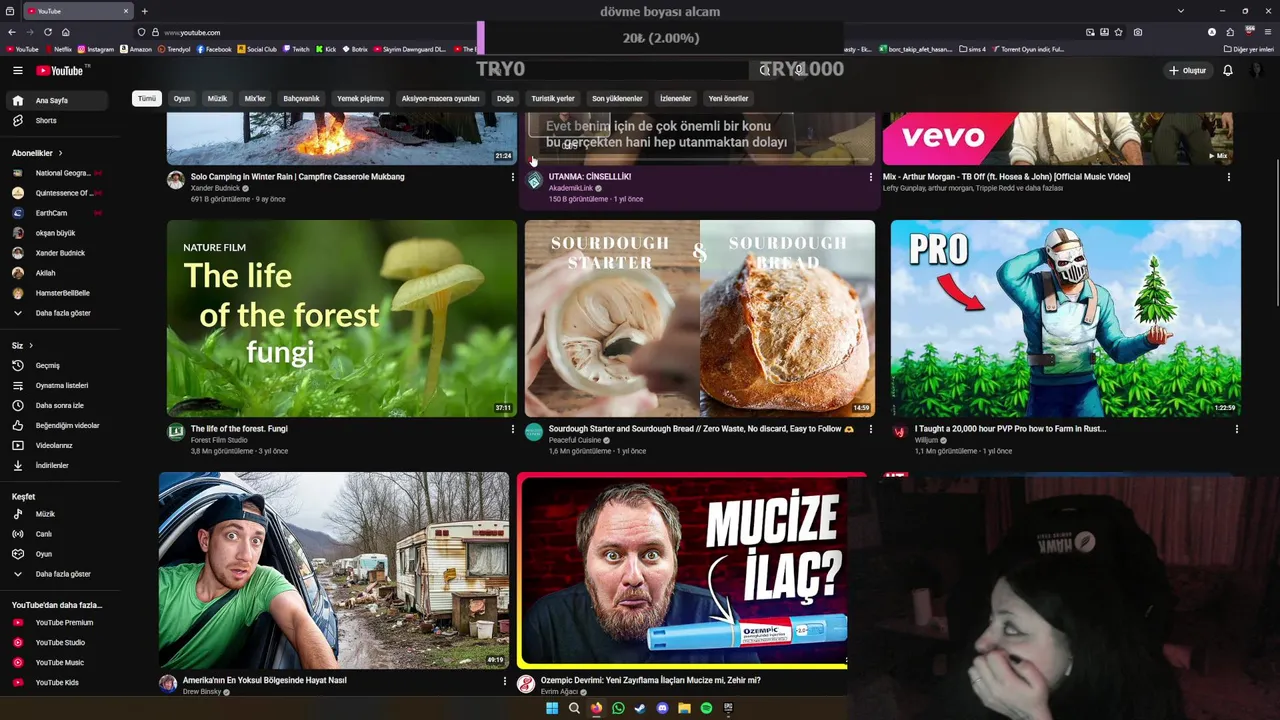Select Aksiyon-macera oyunları filter chip
Screen dimensions: 1280x720
pos(440,98)
